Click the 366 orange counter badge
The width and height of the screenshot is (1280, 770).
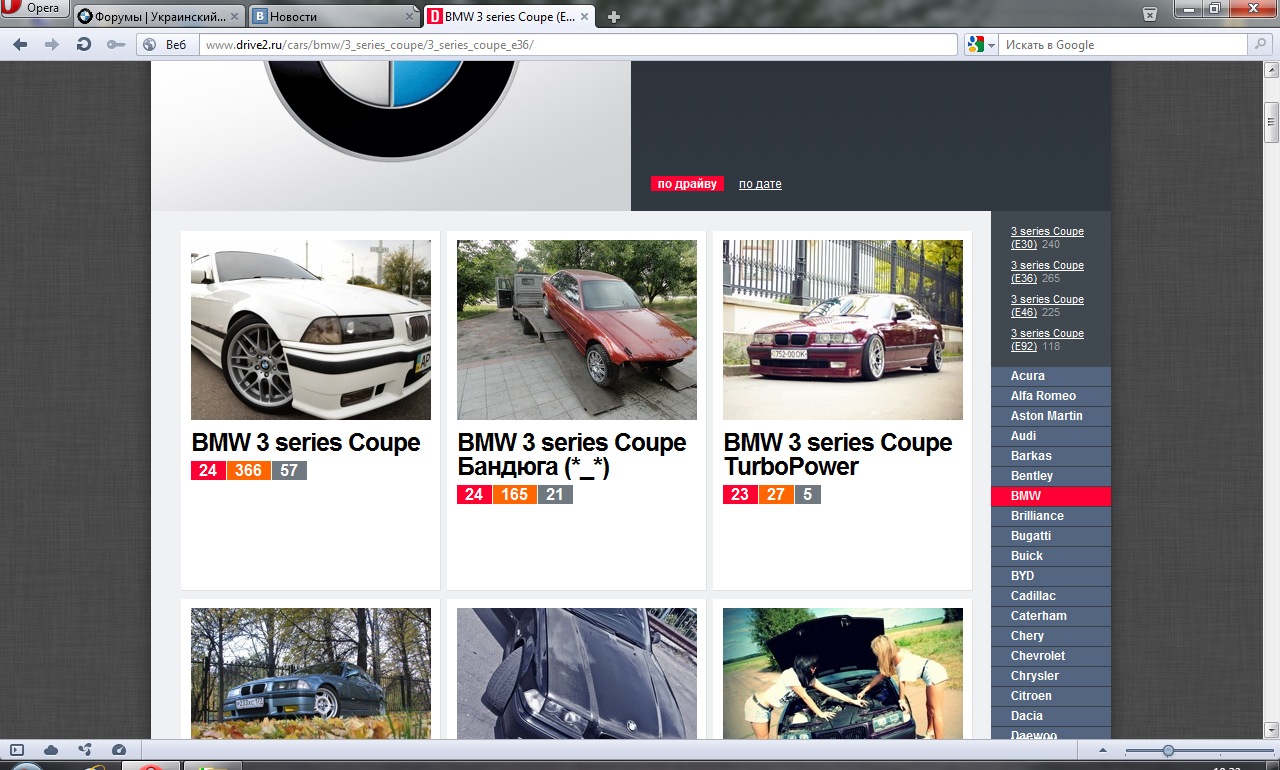(x=249, y=470)
